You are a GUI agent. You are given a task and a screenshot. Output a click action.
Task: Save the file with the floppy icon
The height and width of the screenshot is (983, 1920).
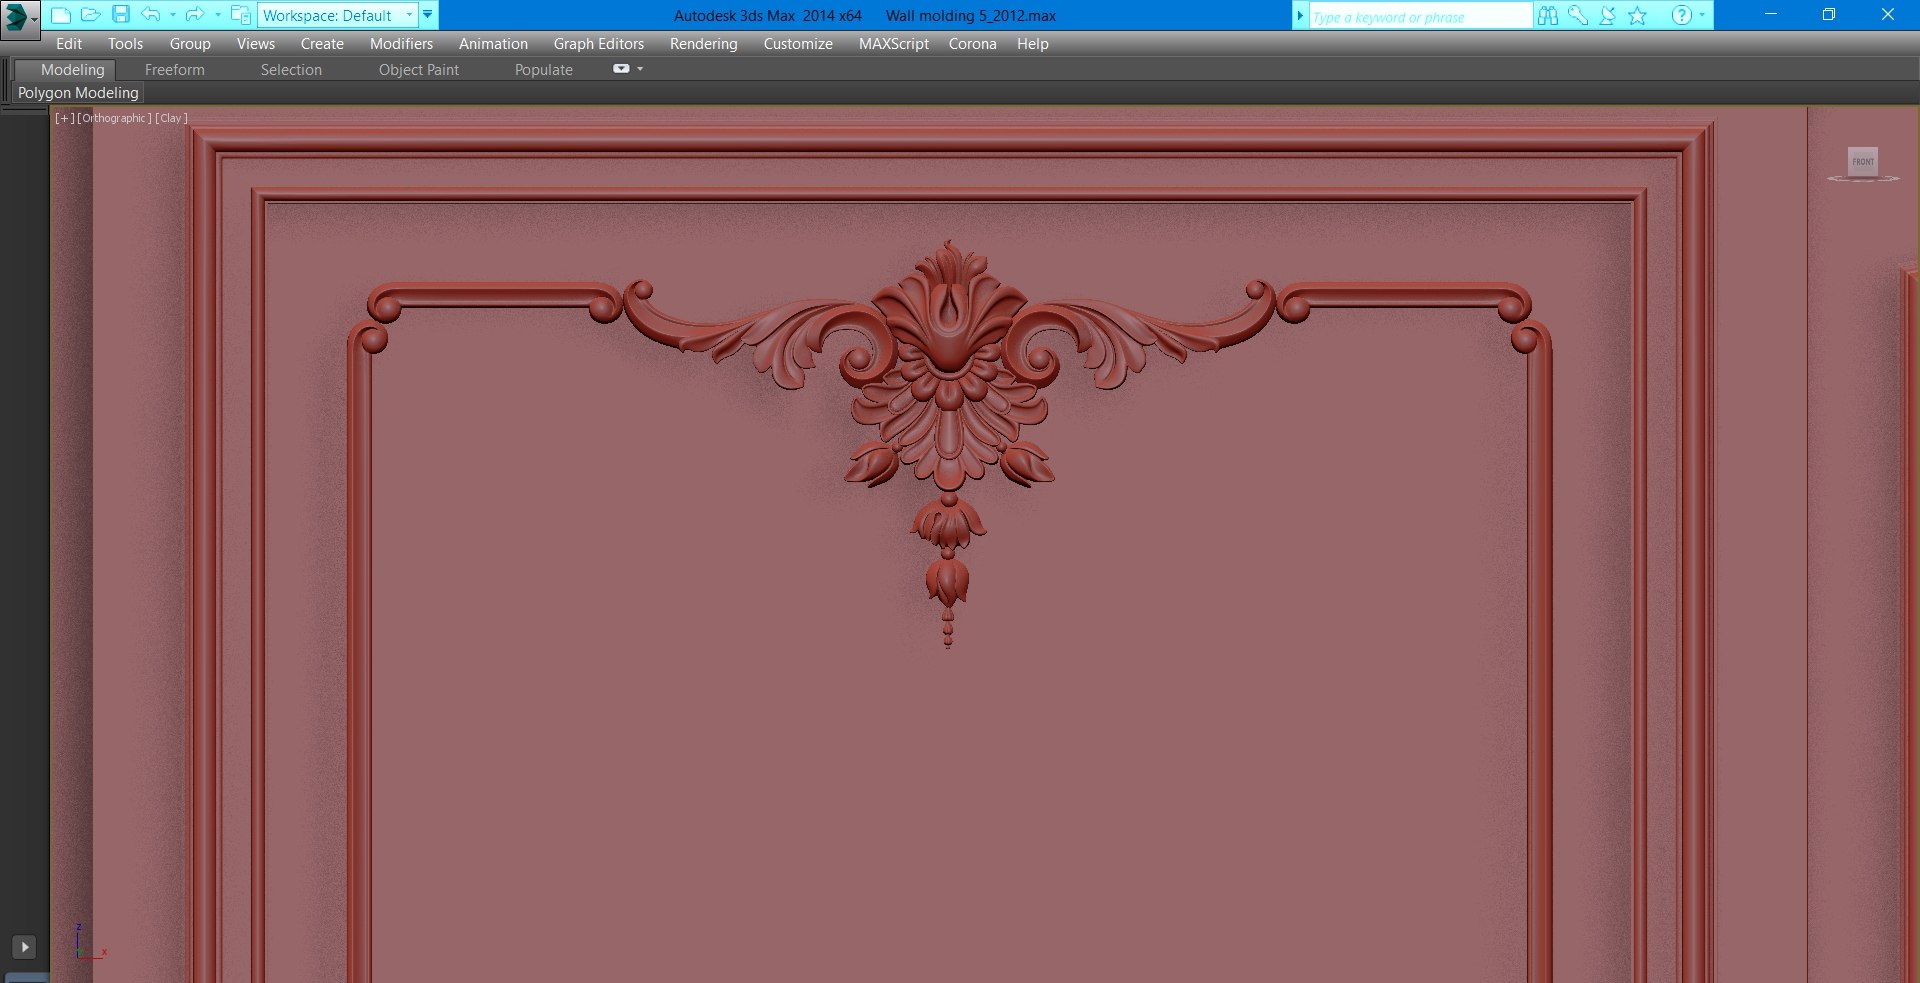tap(121, 15)
